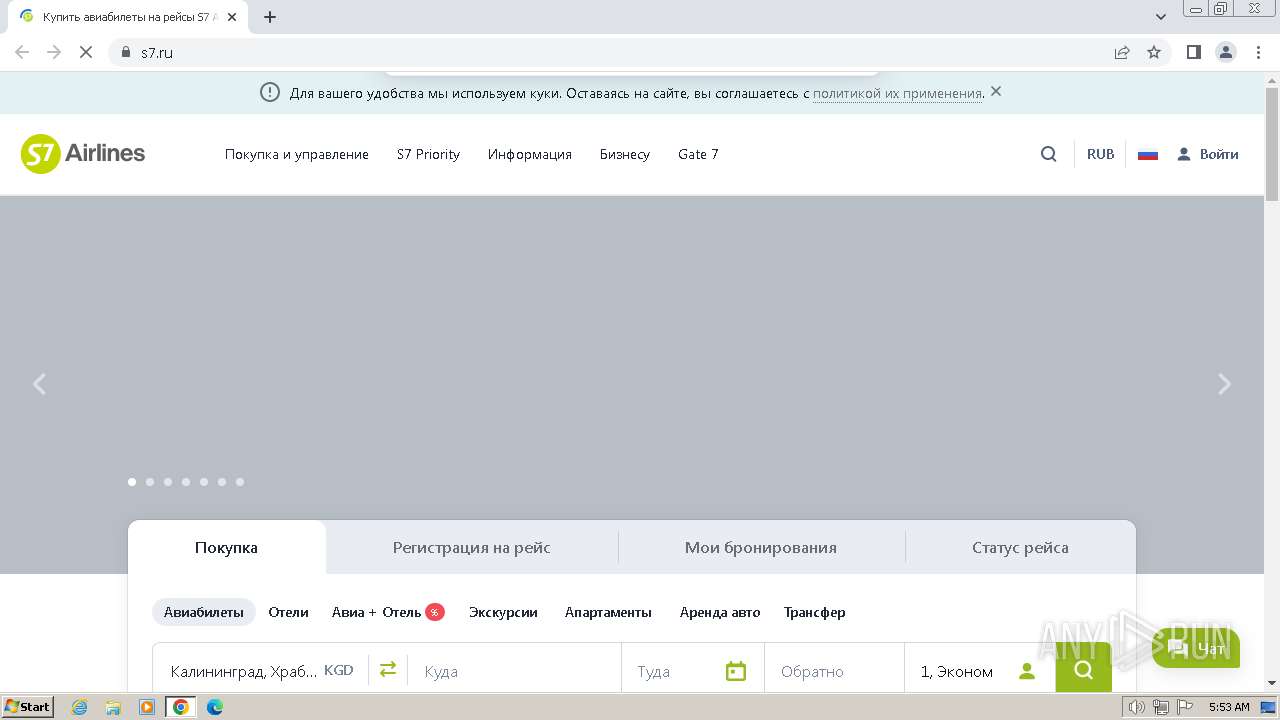Select the Экскурсии option

(x=503, y=612)
